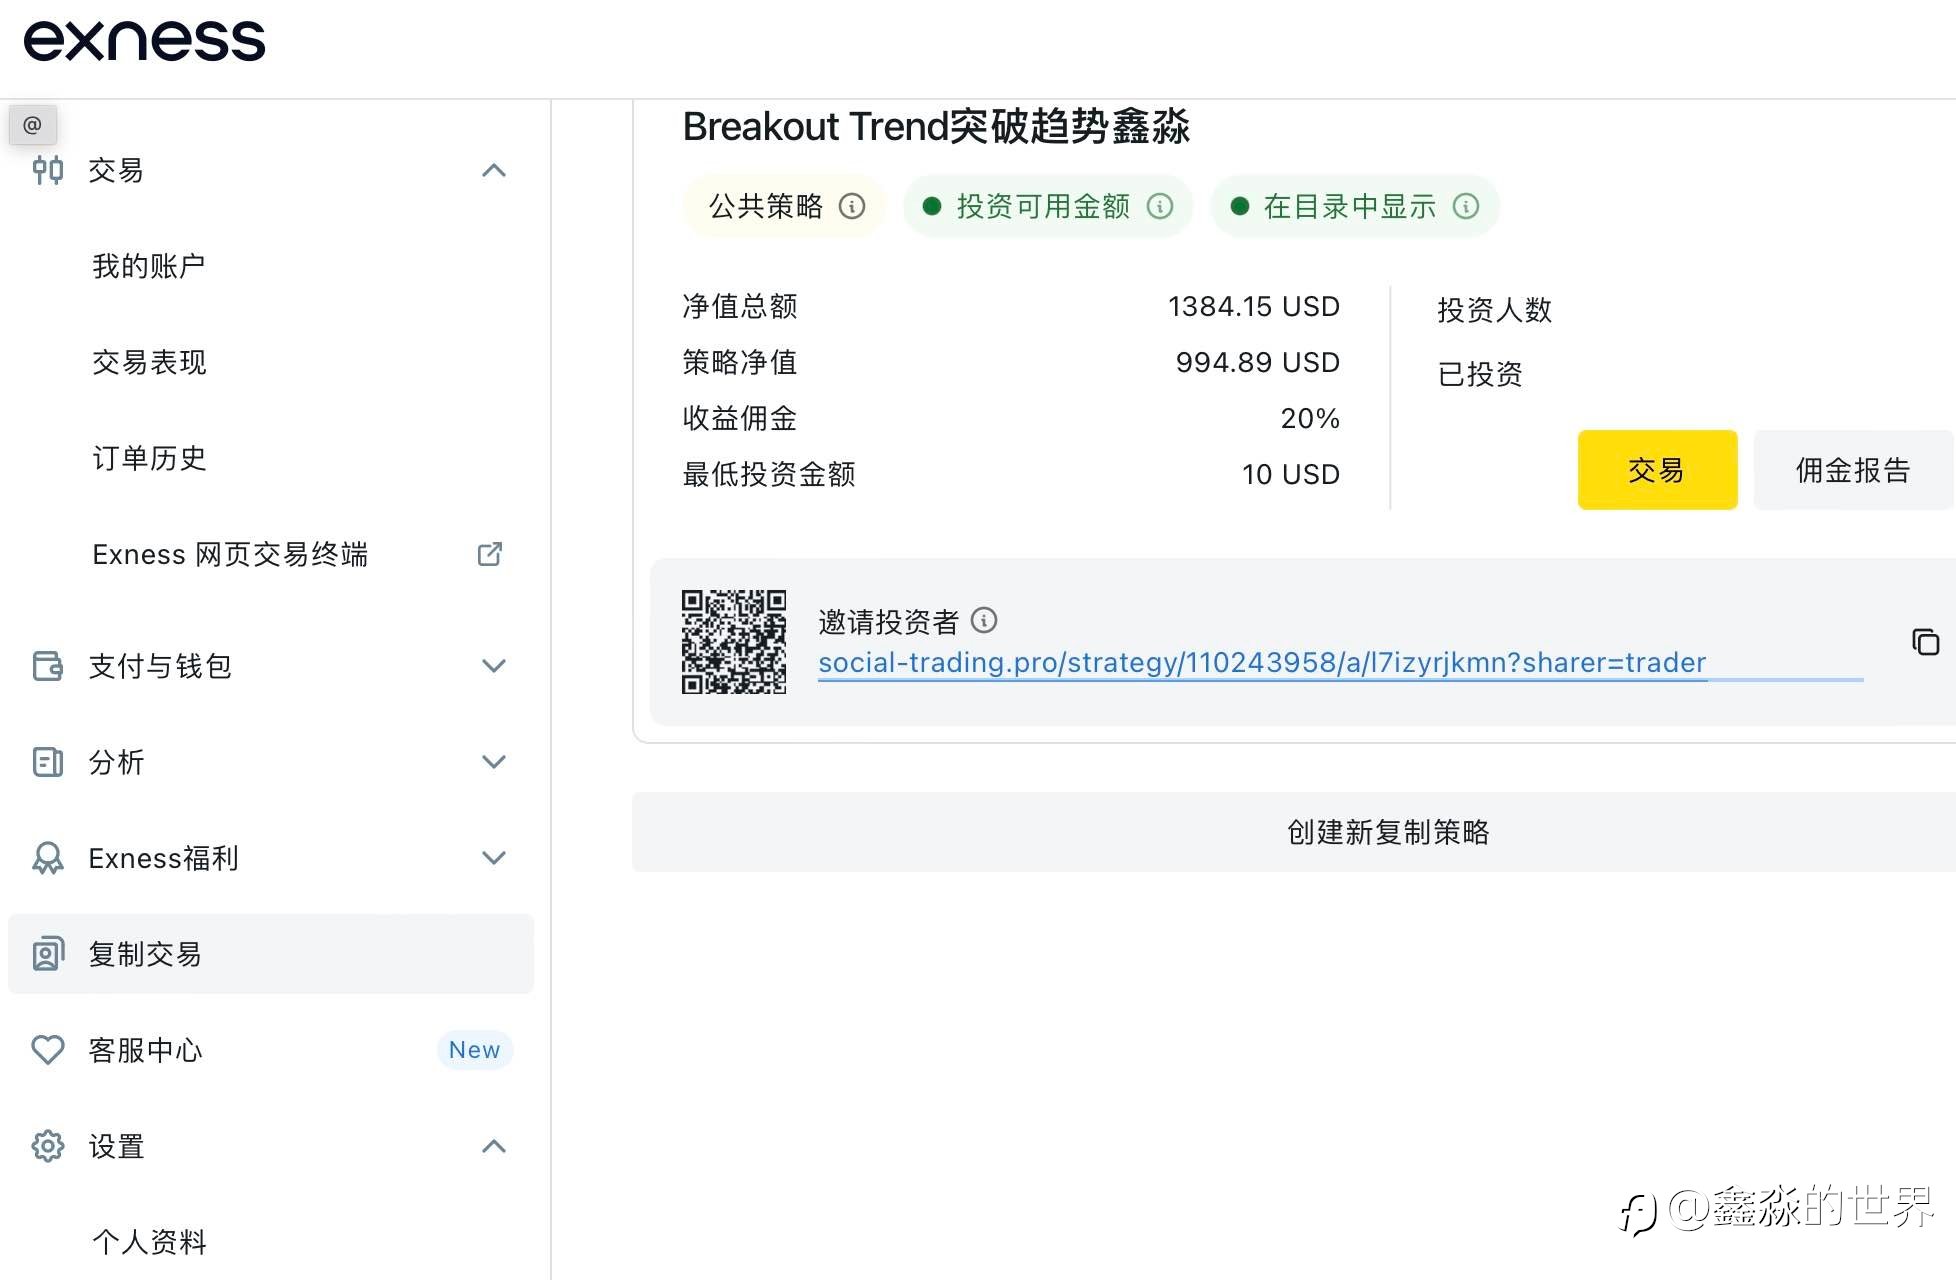Click info icon next to 邀请投资者
The width and height of the screenshot is (1956, 1280).
[984, 621]
